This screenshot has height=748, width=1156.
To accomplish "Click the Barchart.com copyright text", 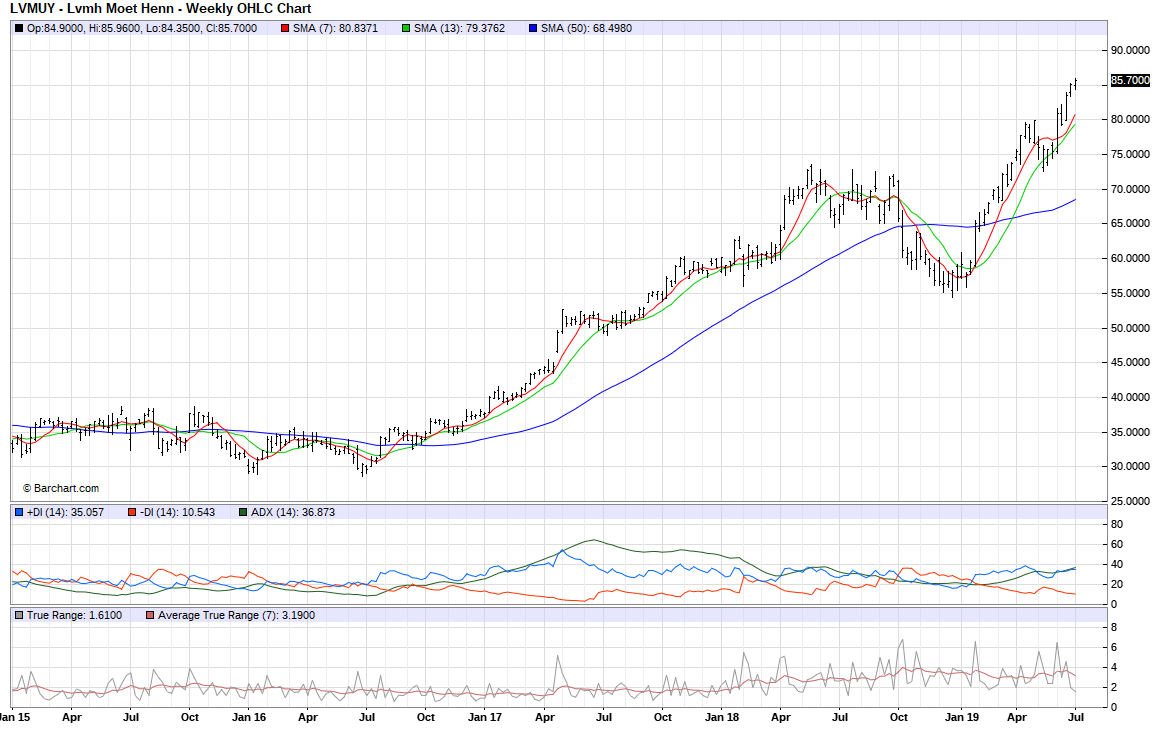I will click(x=61, y=489).
